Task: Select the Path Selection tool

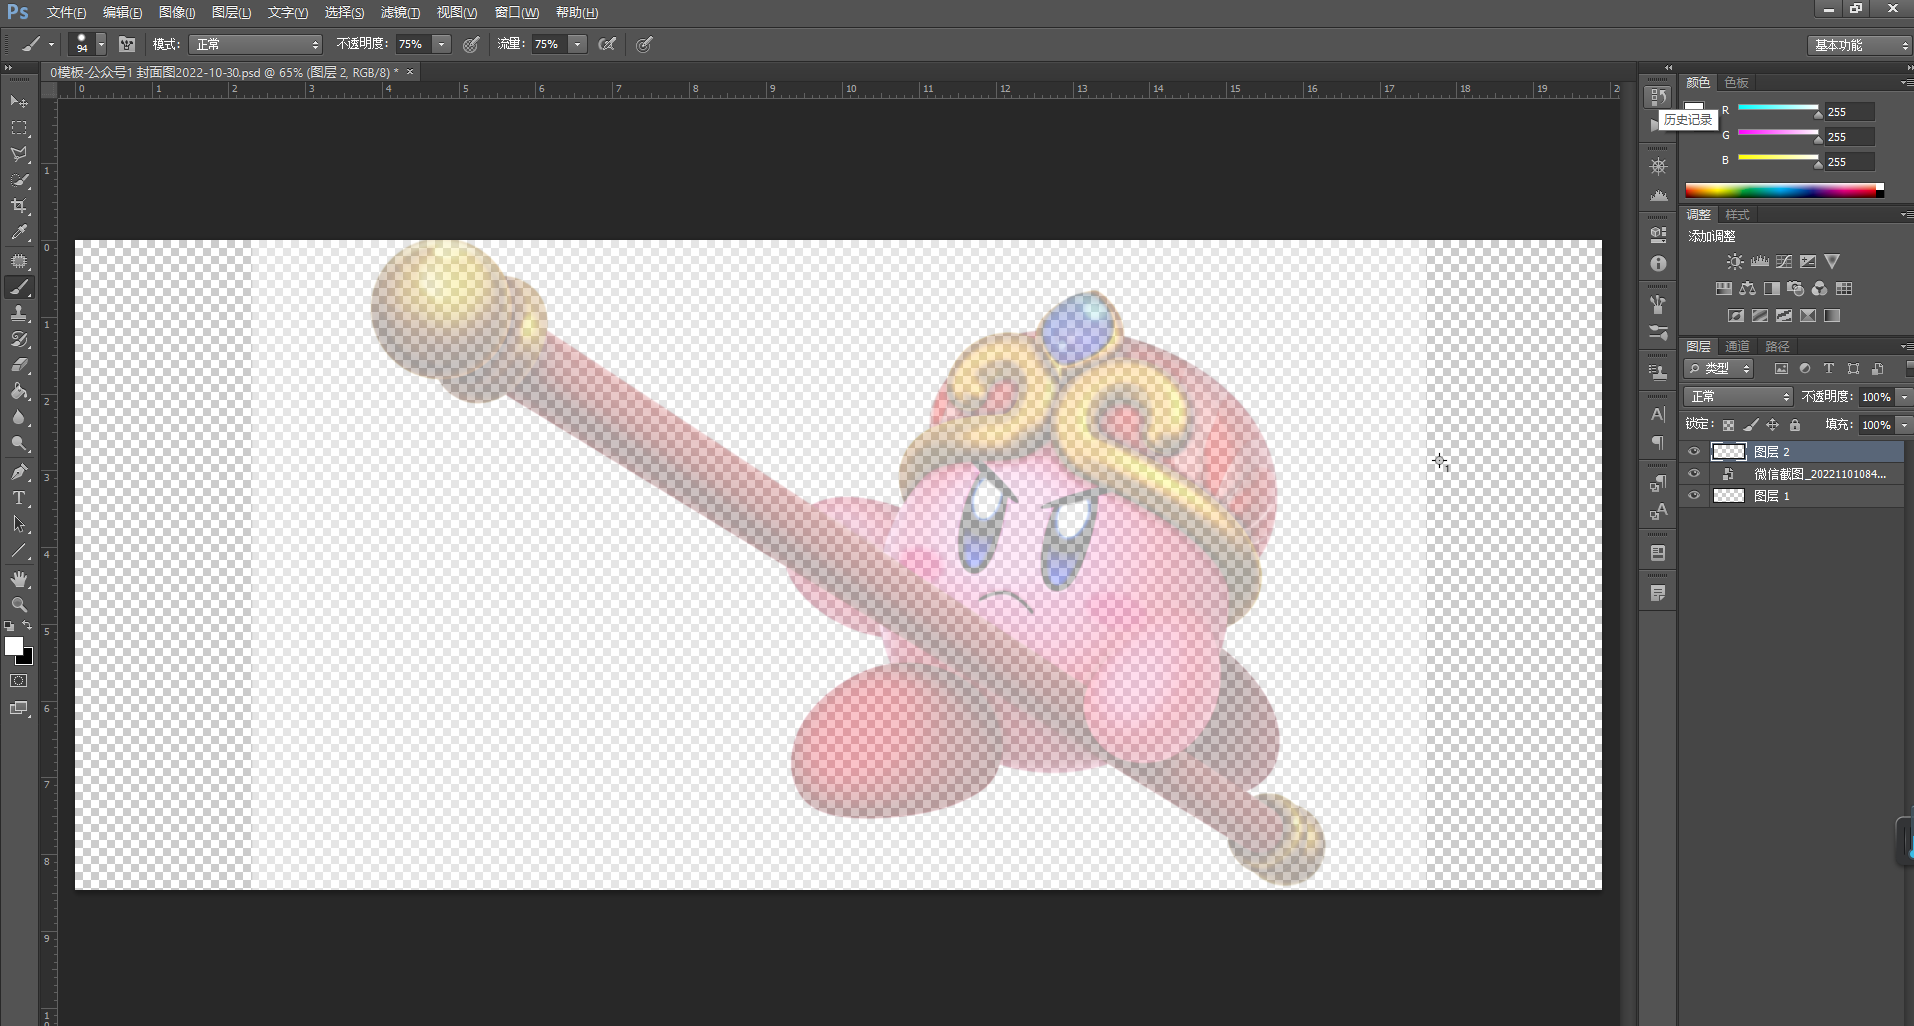Action: 19,524
